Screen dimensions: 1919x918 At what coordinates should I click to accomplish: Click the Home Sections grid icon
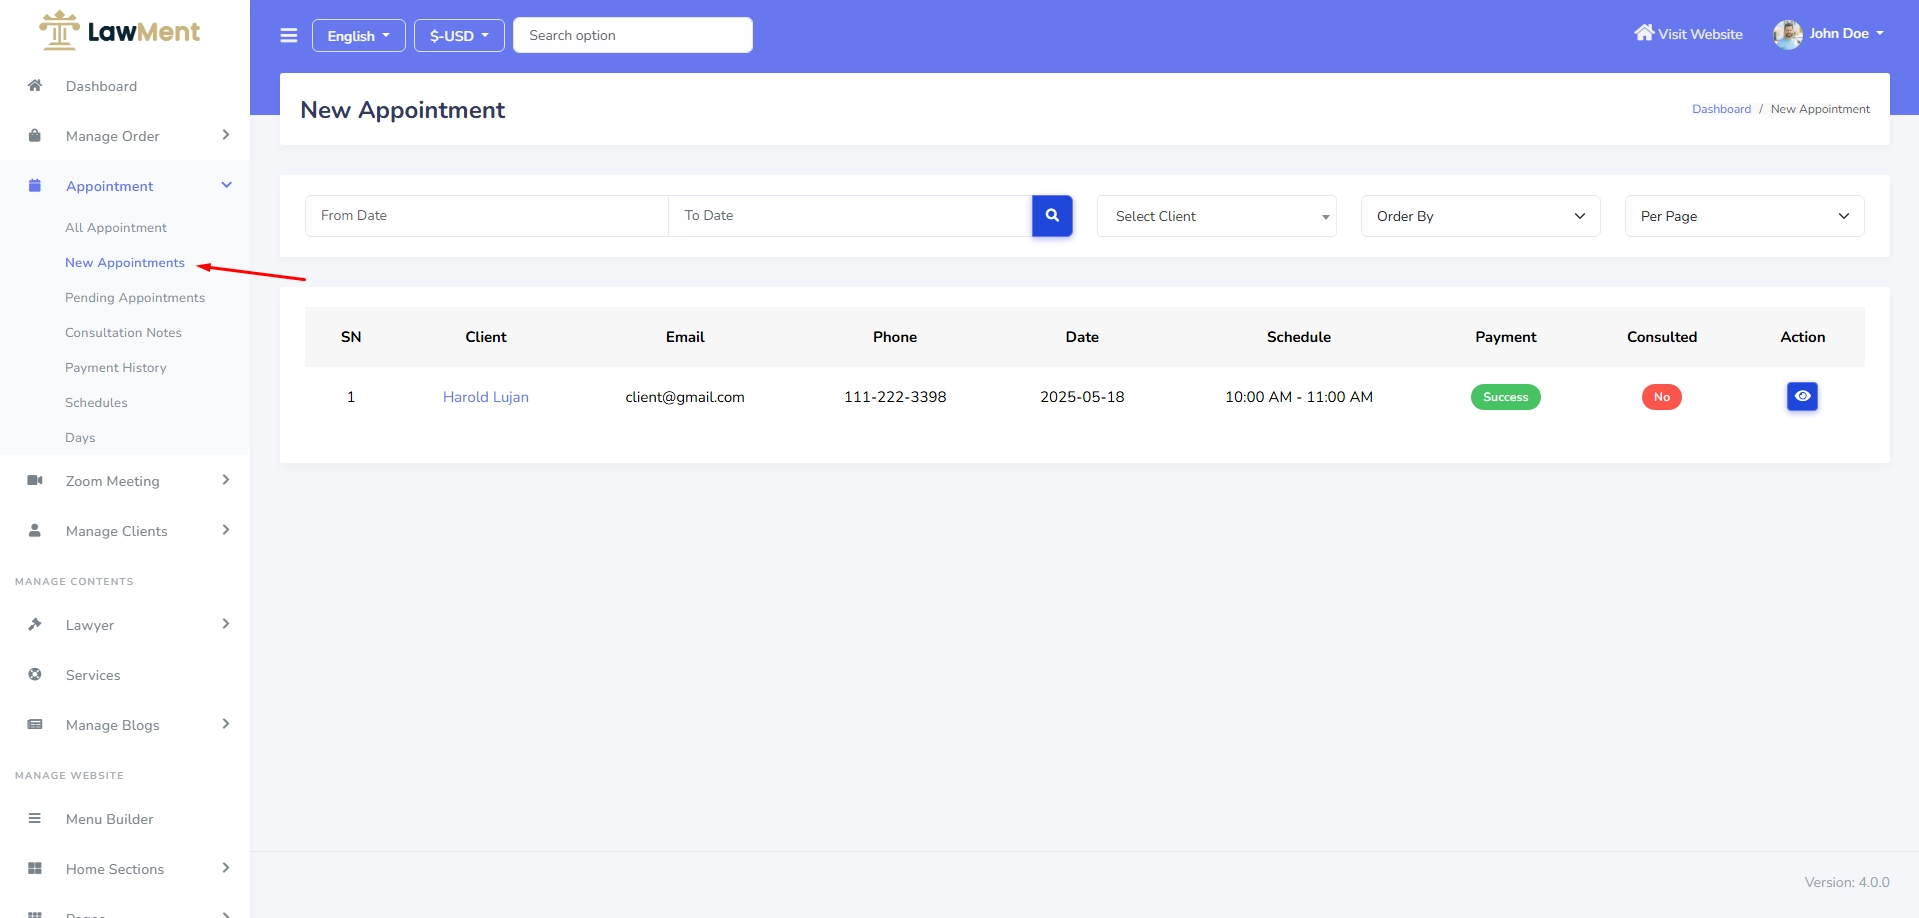(35, 868)
